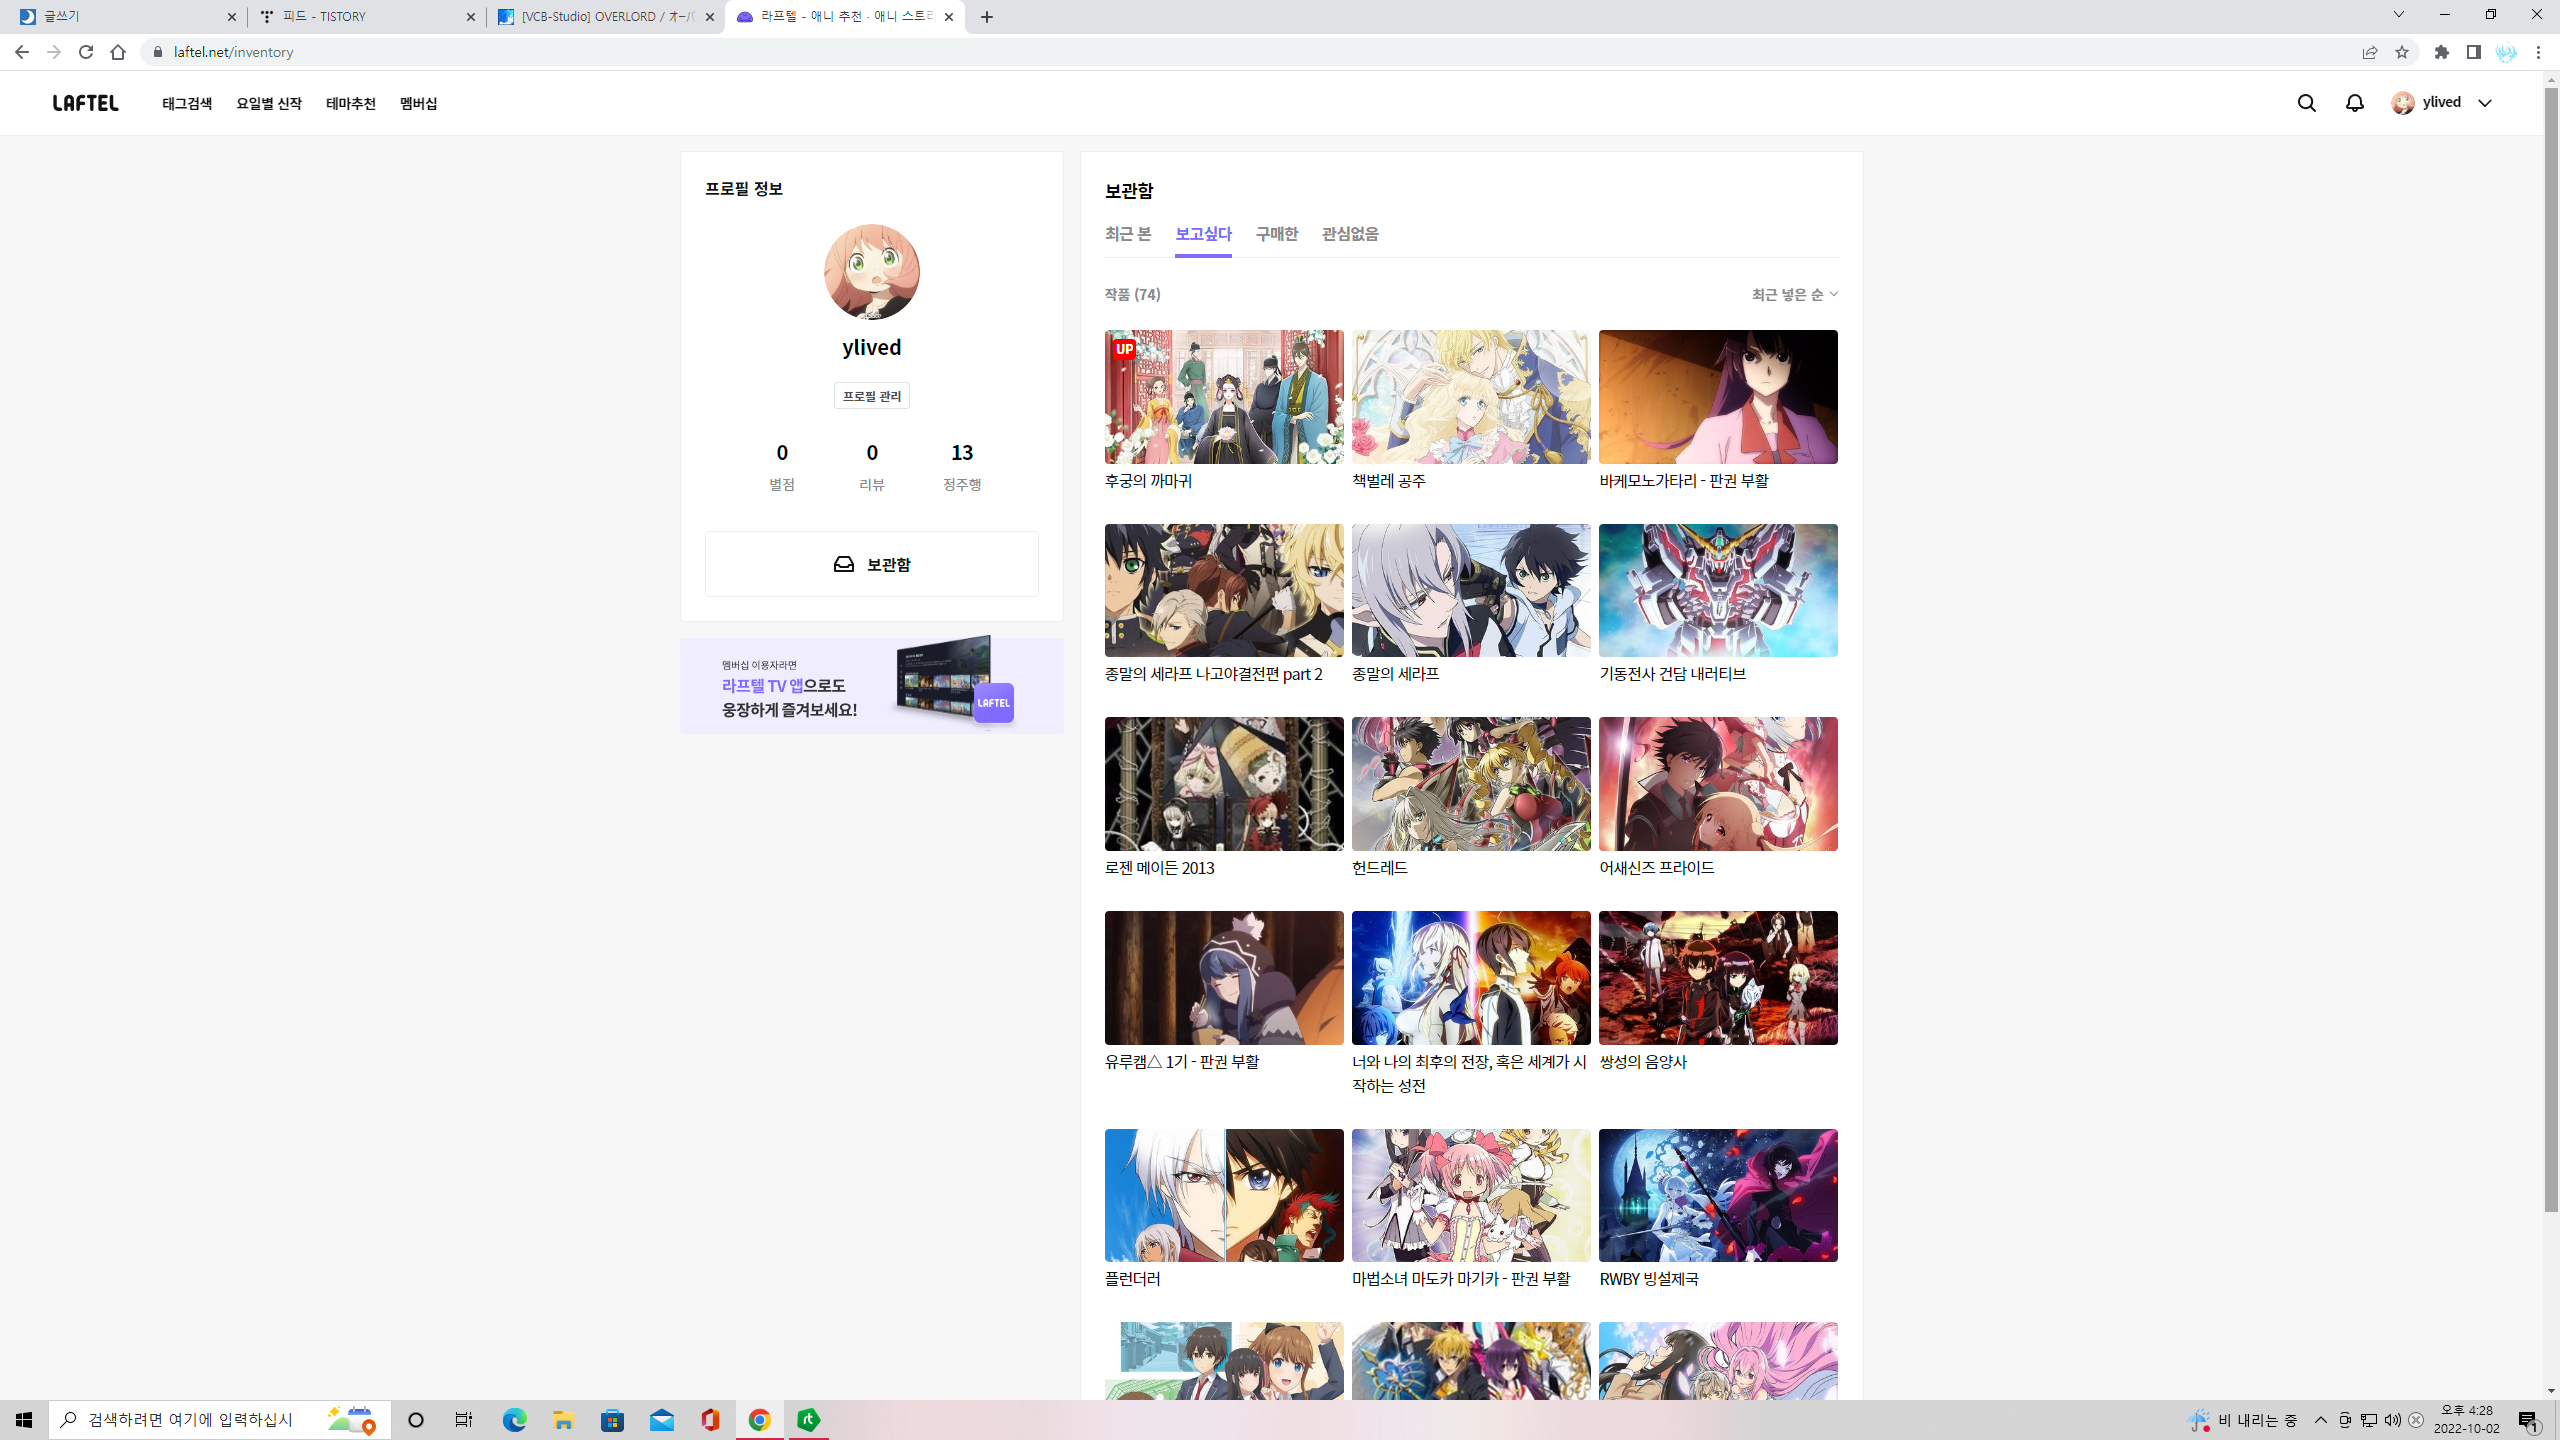Expand the ylived account dropdown
Image resolution: width=2560 pixels, height=1440 pixels.
click(2485, 103)
